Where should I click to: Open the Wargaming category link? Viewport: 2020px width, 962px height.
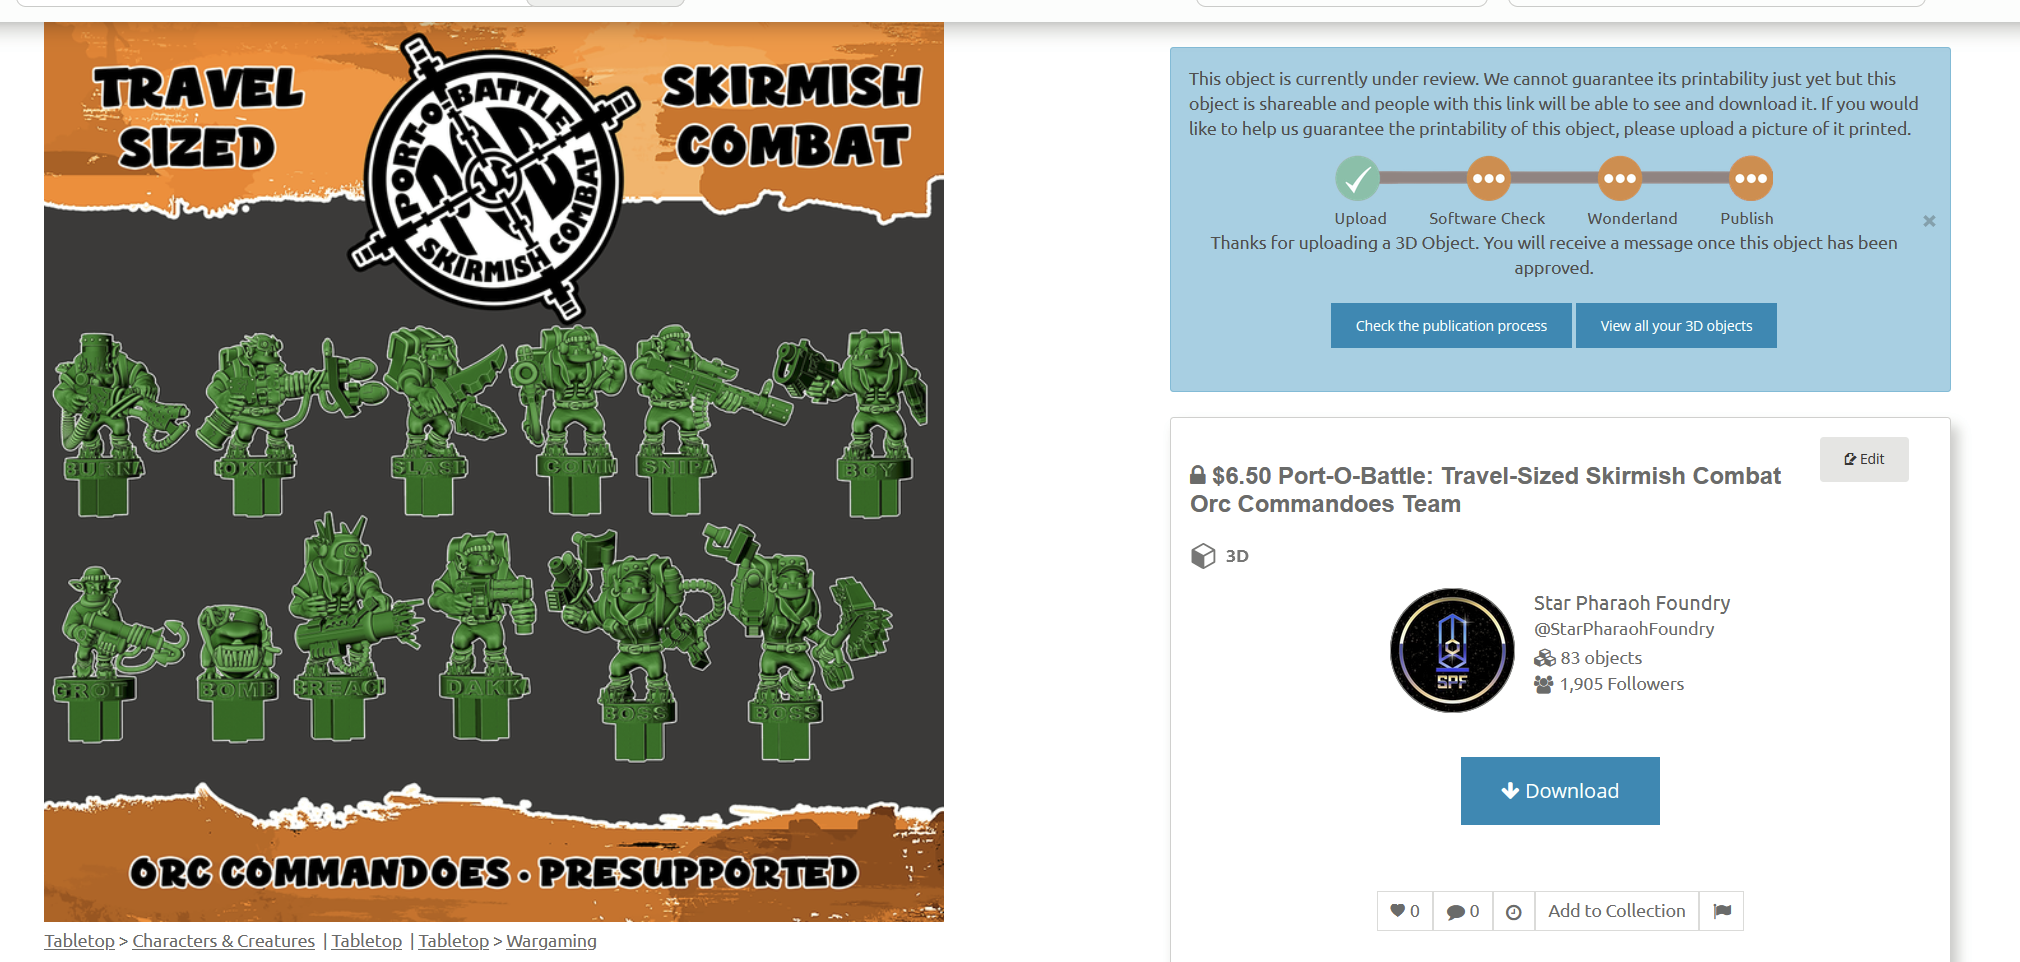[x=551, y=941]
